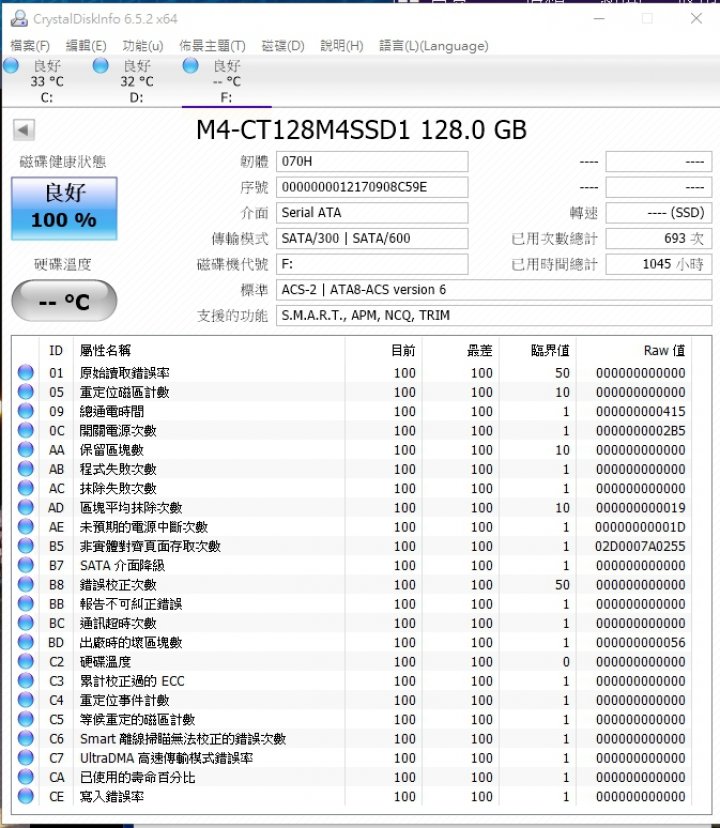Click the power on count field 693 次
This screenshot has width=720, height=828.
click(x=659, y=238)
